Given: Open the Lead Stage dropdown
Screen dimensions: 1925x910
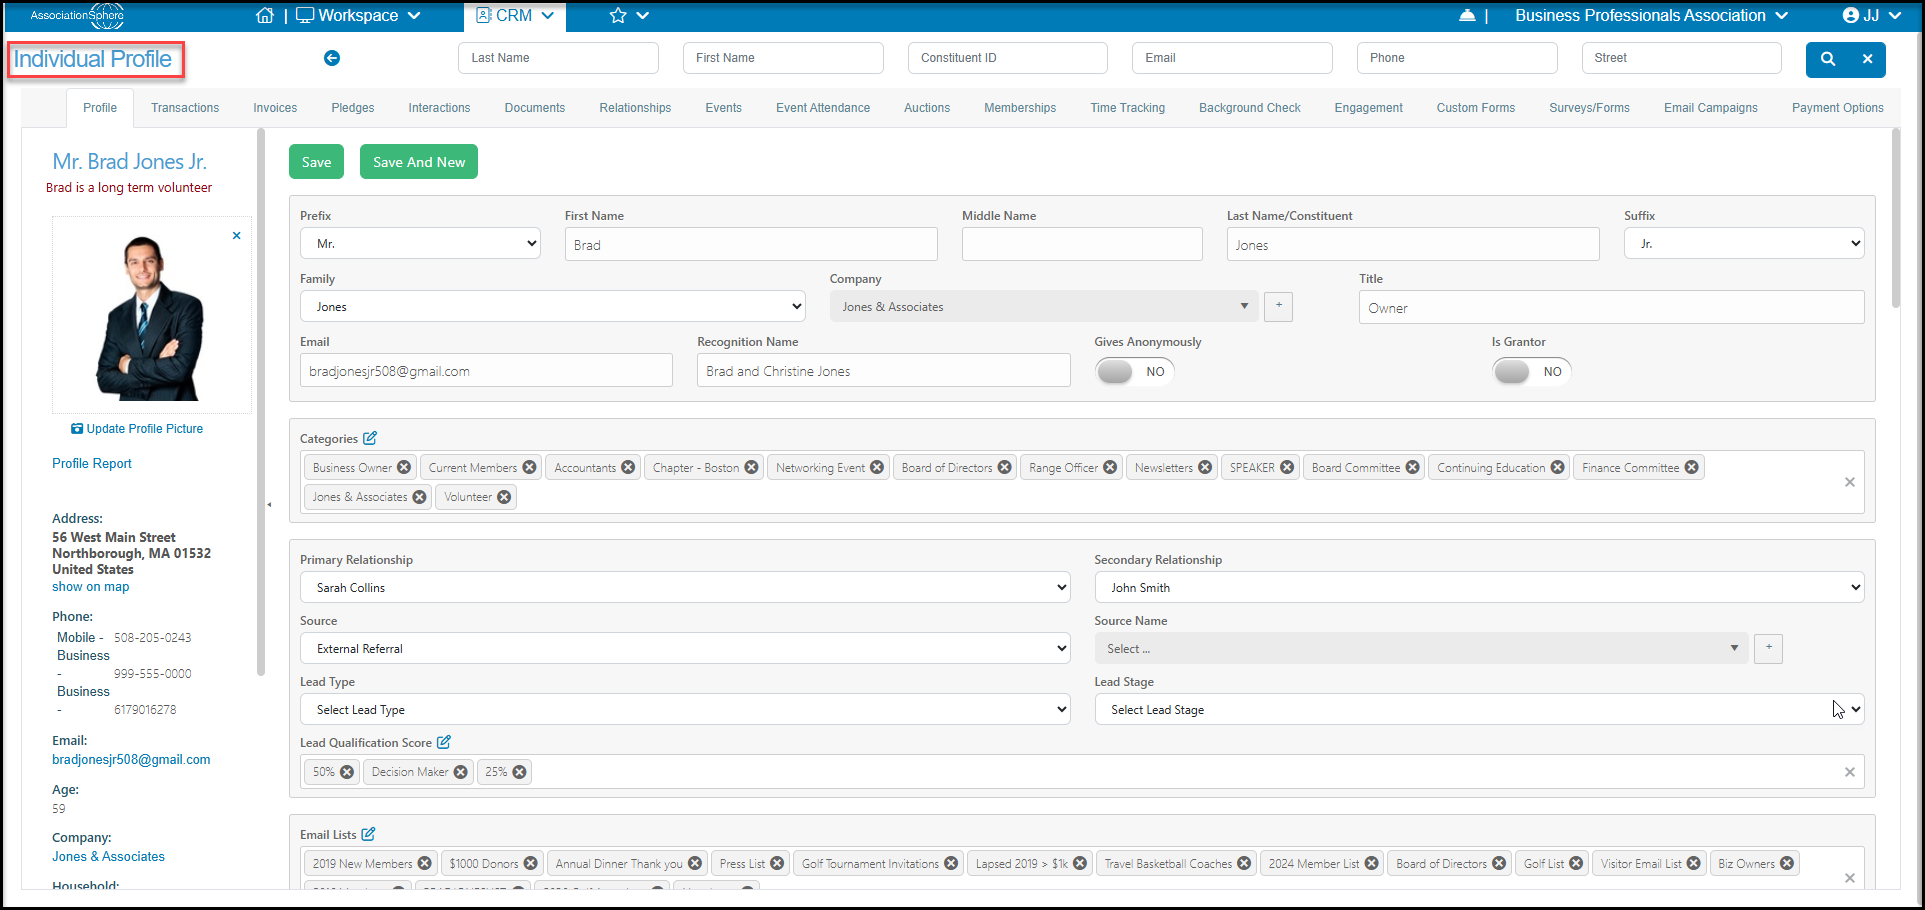Looking at the screenshot, I should tap(1479, 709).
